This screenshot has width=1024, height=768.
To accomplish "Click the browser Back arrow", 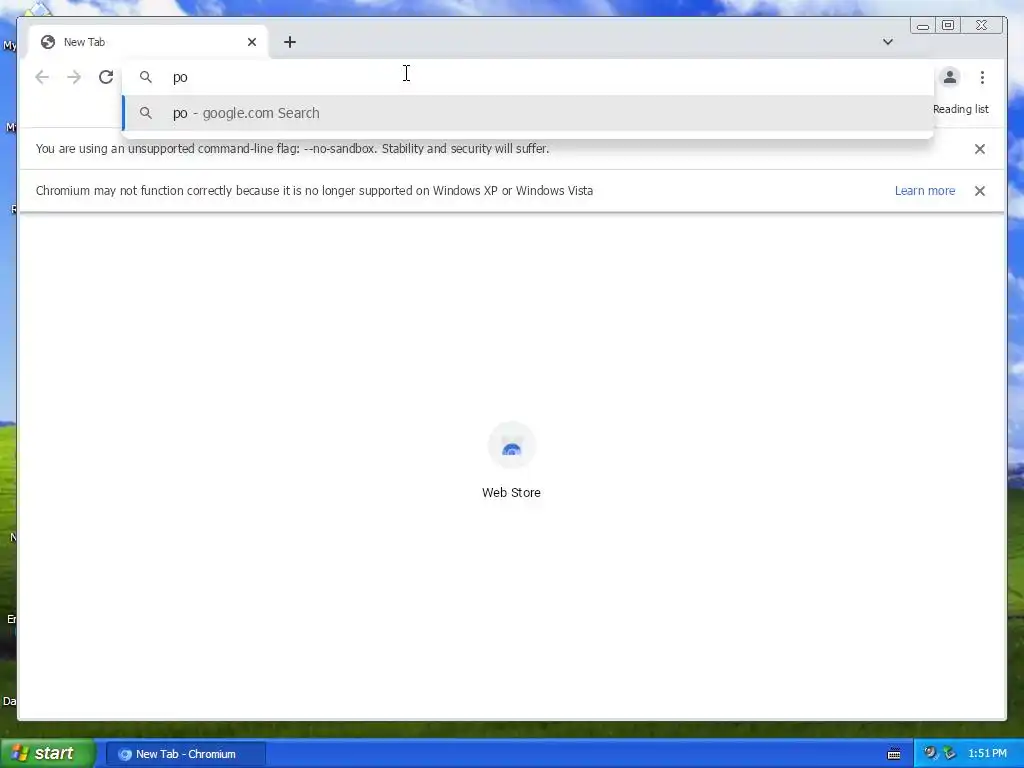I will click(42, 77).
